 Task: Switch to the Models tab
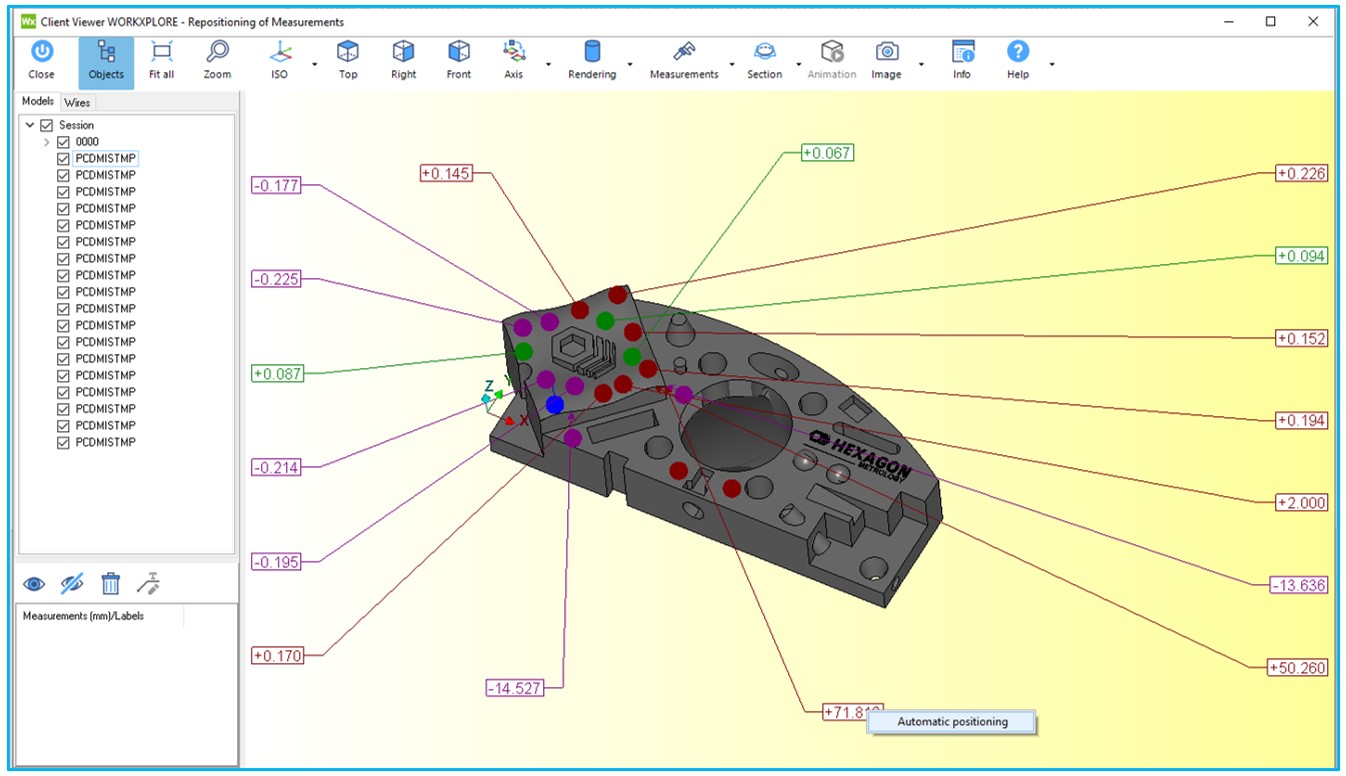(38, 102)
